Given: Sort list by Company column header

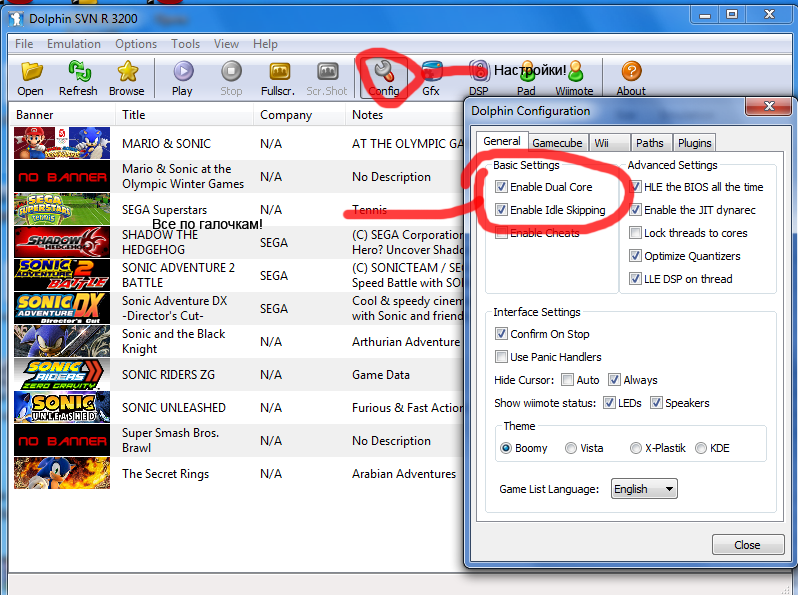Looking at the screenshot, I should [x=299, y=115].
